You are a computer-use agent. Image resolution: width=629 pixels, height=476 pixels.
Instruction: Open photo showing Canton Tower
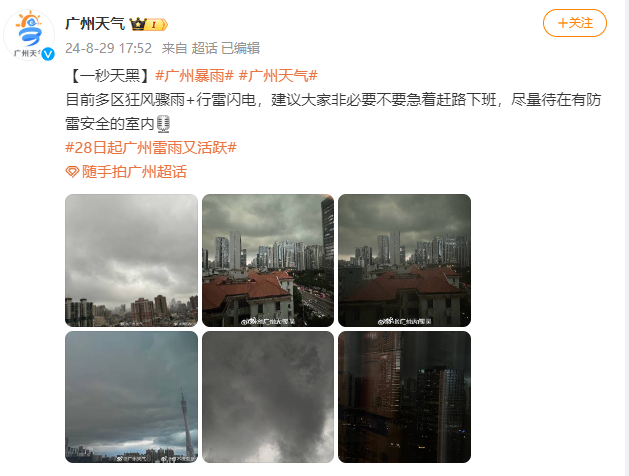click(131, 397)
